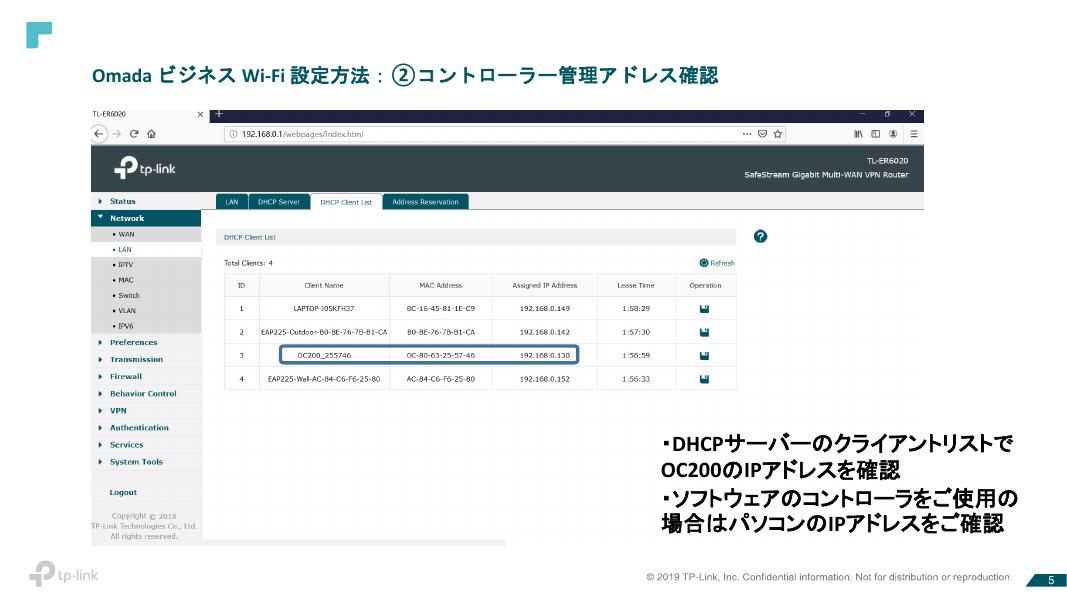Expand the Status menu section

click(x=123, y=201)
